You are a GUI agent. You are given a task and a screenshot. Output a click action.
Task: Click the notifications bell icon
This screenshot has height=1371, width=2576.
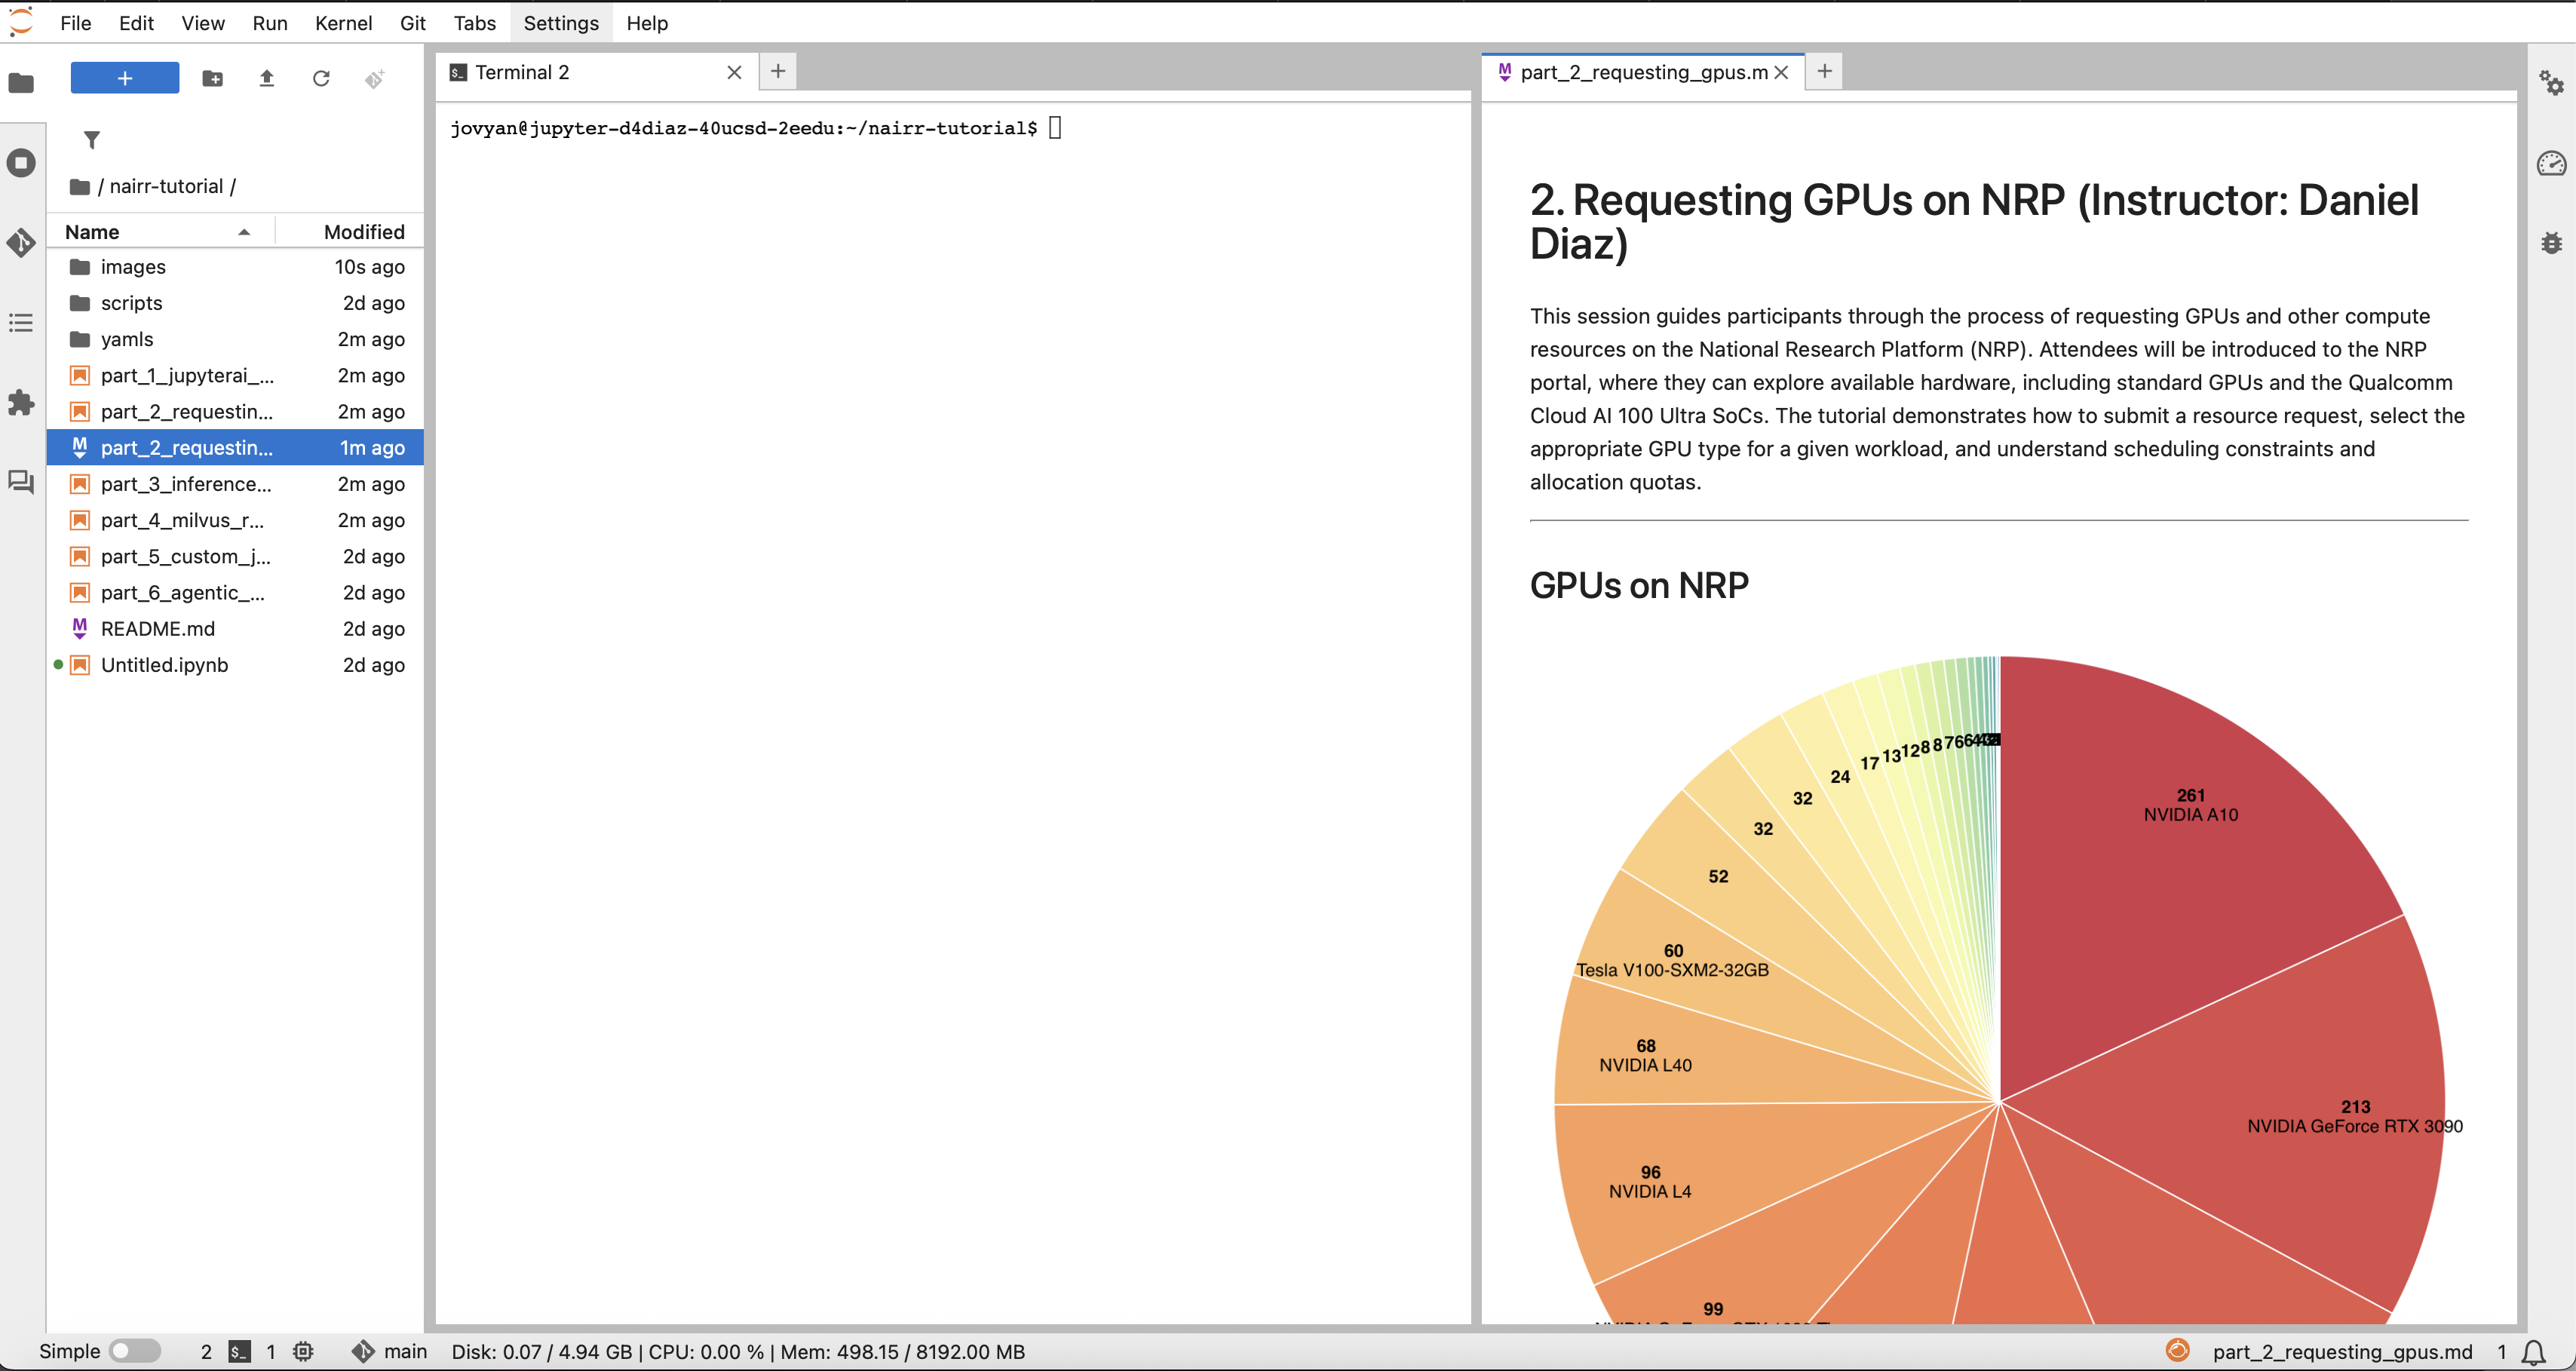tap(2534, 1352)
